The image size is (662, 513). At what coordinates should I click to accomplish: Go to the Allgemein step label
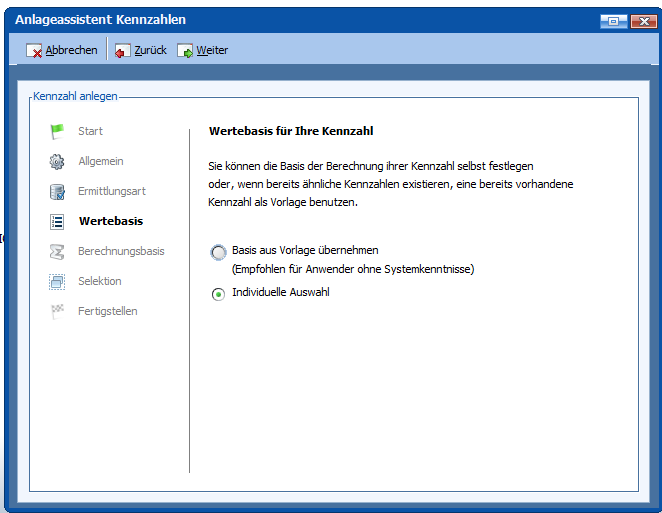click(x=101, y=161)
